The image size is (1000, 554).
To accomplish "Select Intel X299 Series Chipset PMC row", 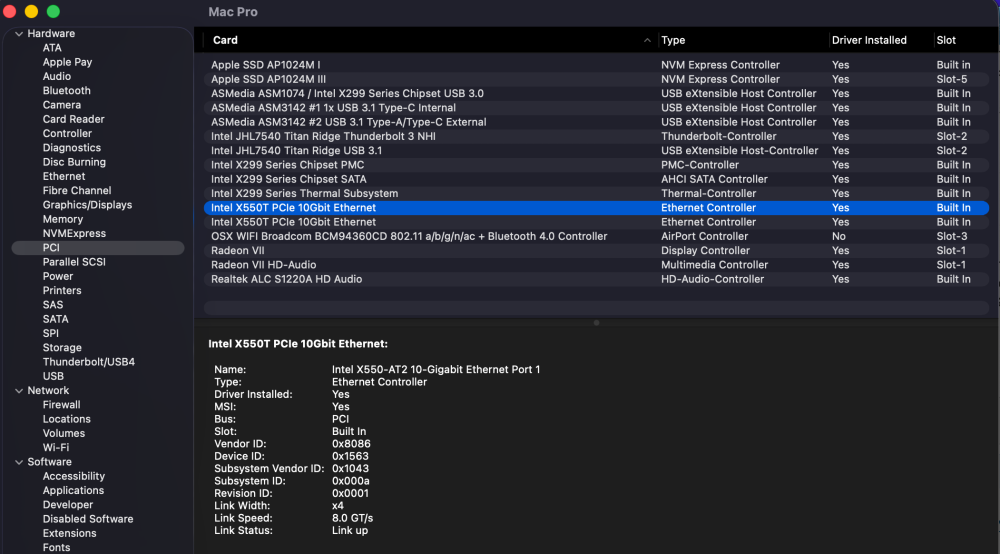I will click(596, 165).
